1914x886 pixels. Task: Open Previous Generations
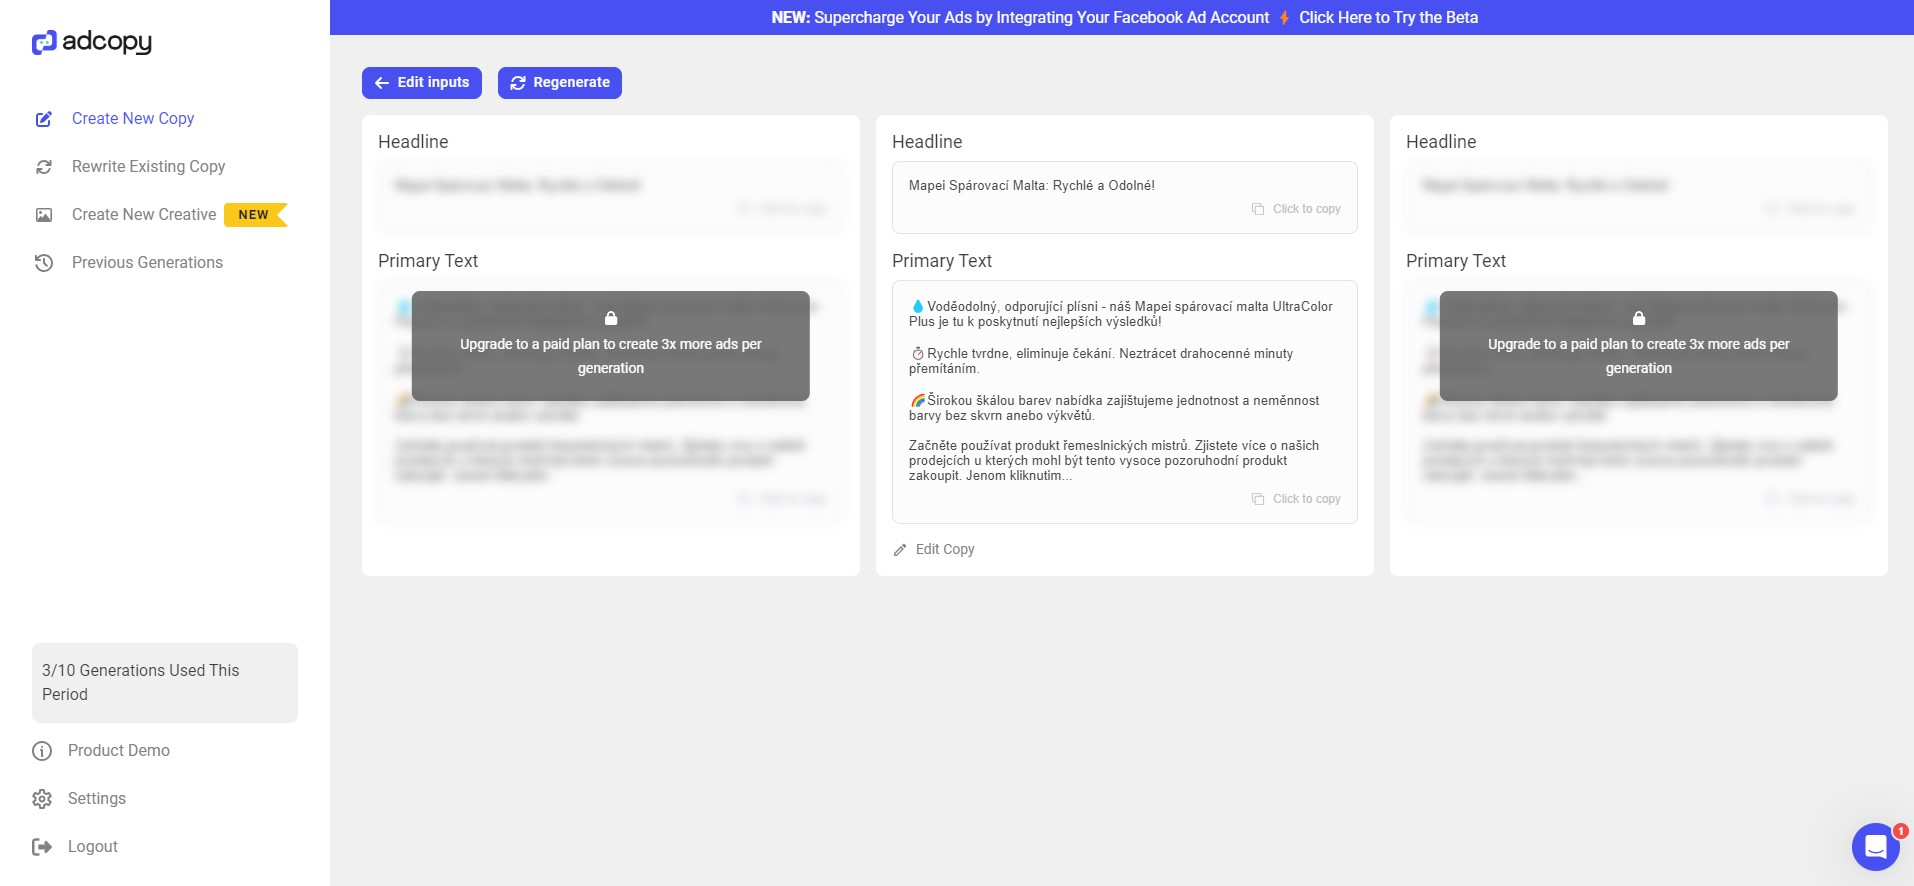click(x=147, y=262)
